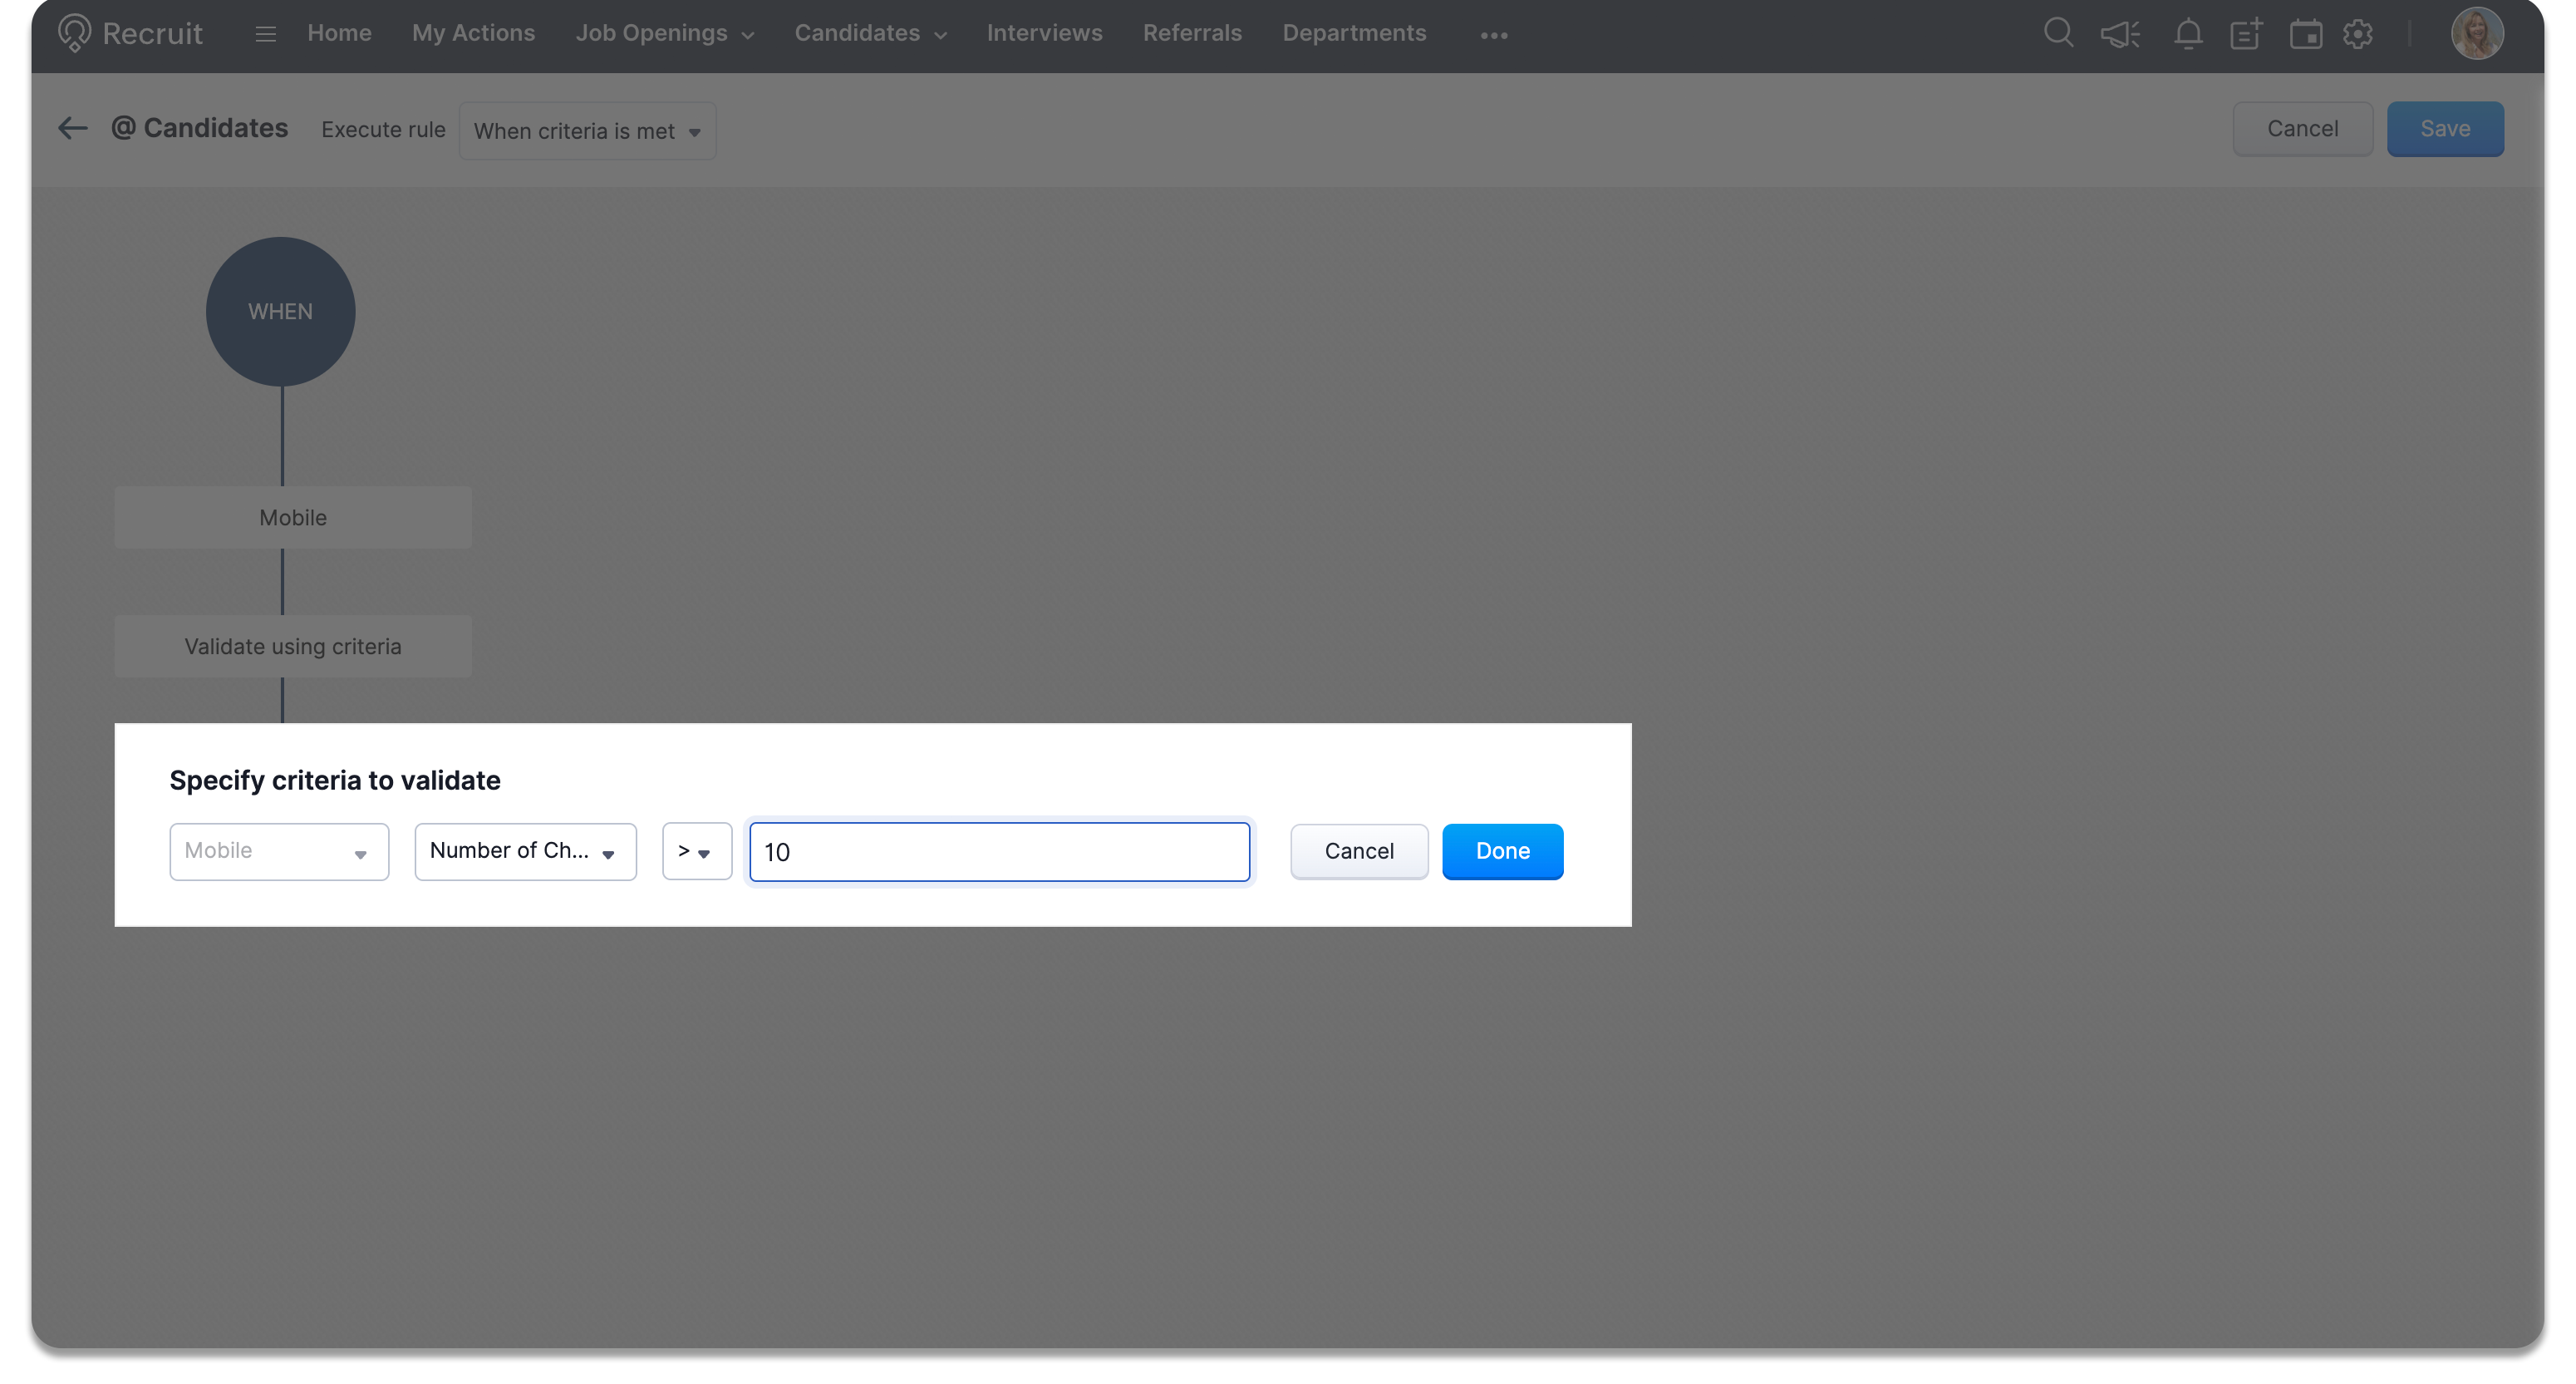Go back using the left arrow
Image resolution: width=2576 pixels, height=1384 pixels.
click(x=73, y=128)
